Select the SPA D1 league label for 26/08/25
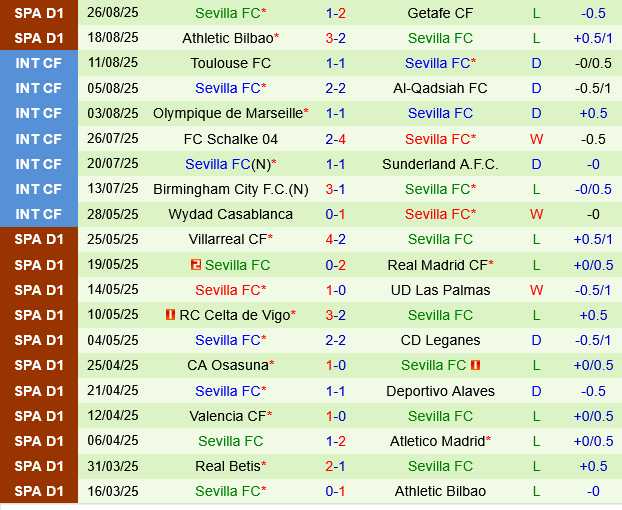 (x=39, y=13)
